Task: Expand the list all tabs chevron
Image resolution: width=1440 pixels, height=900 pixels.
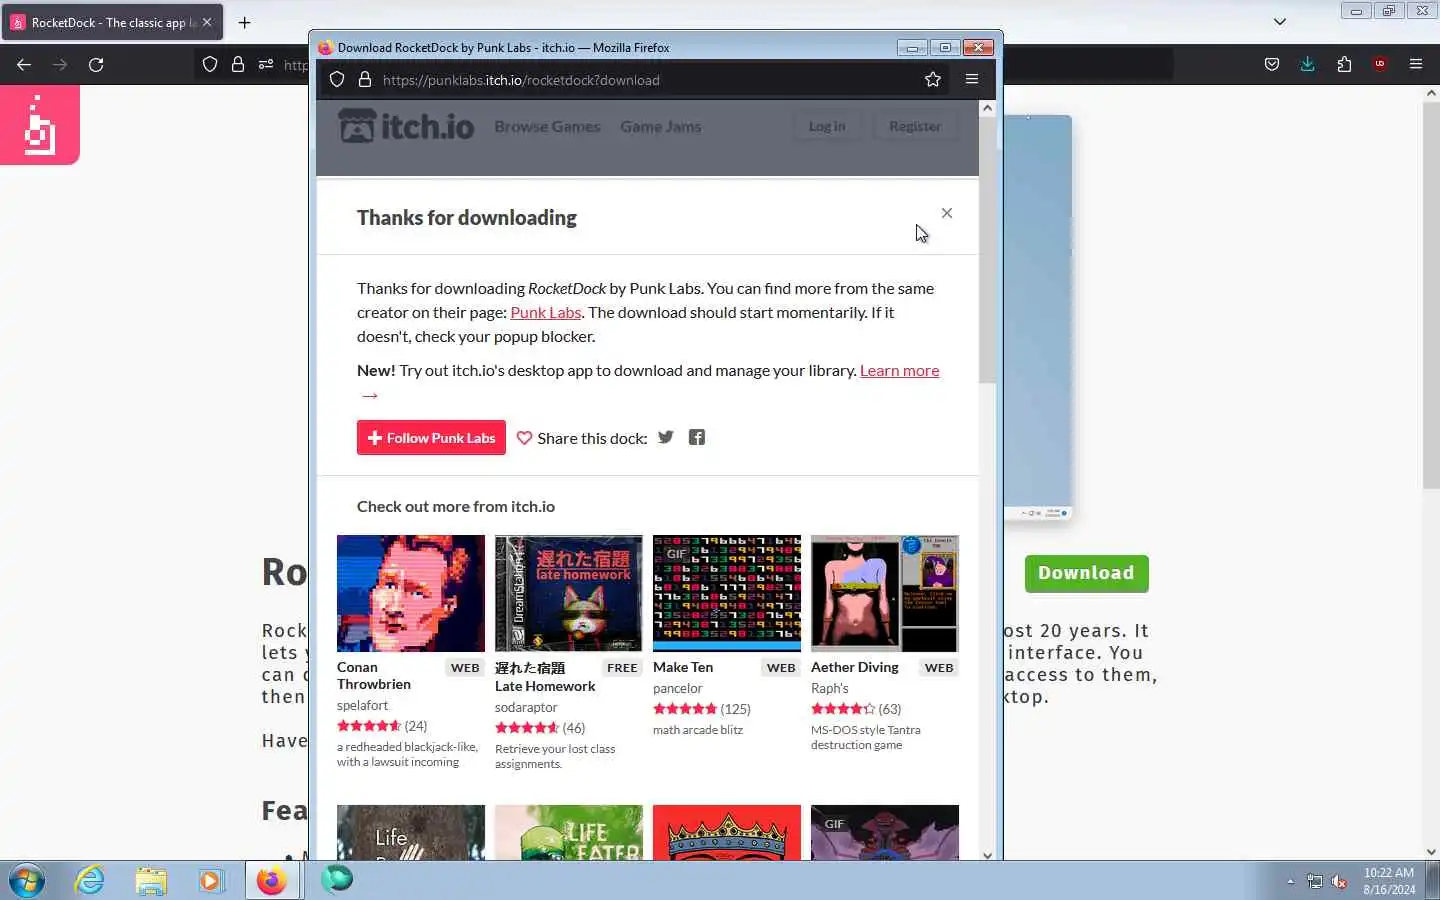Action: (1280, 22)
